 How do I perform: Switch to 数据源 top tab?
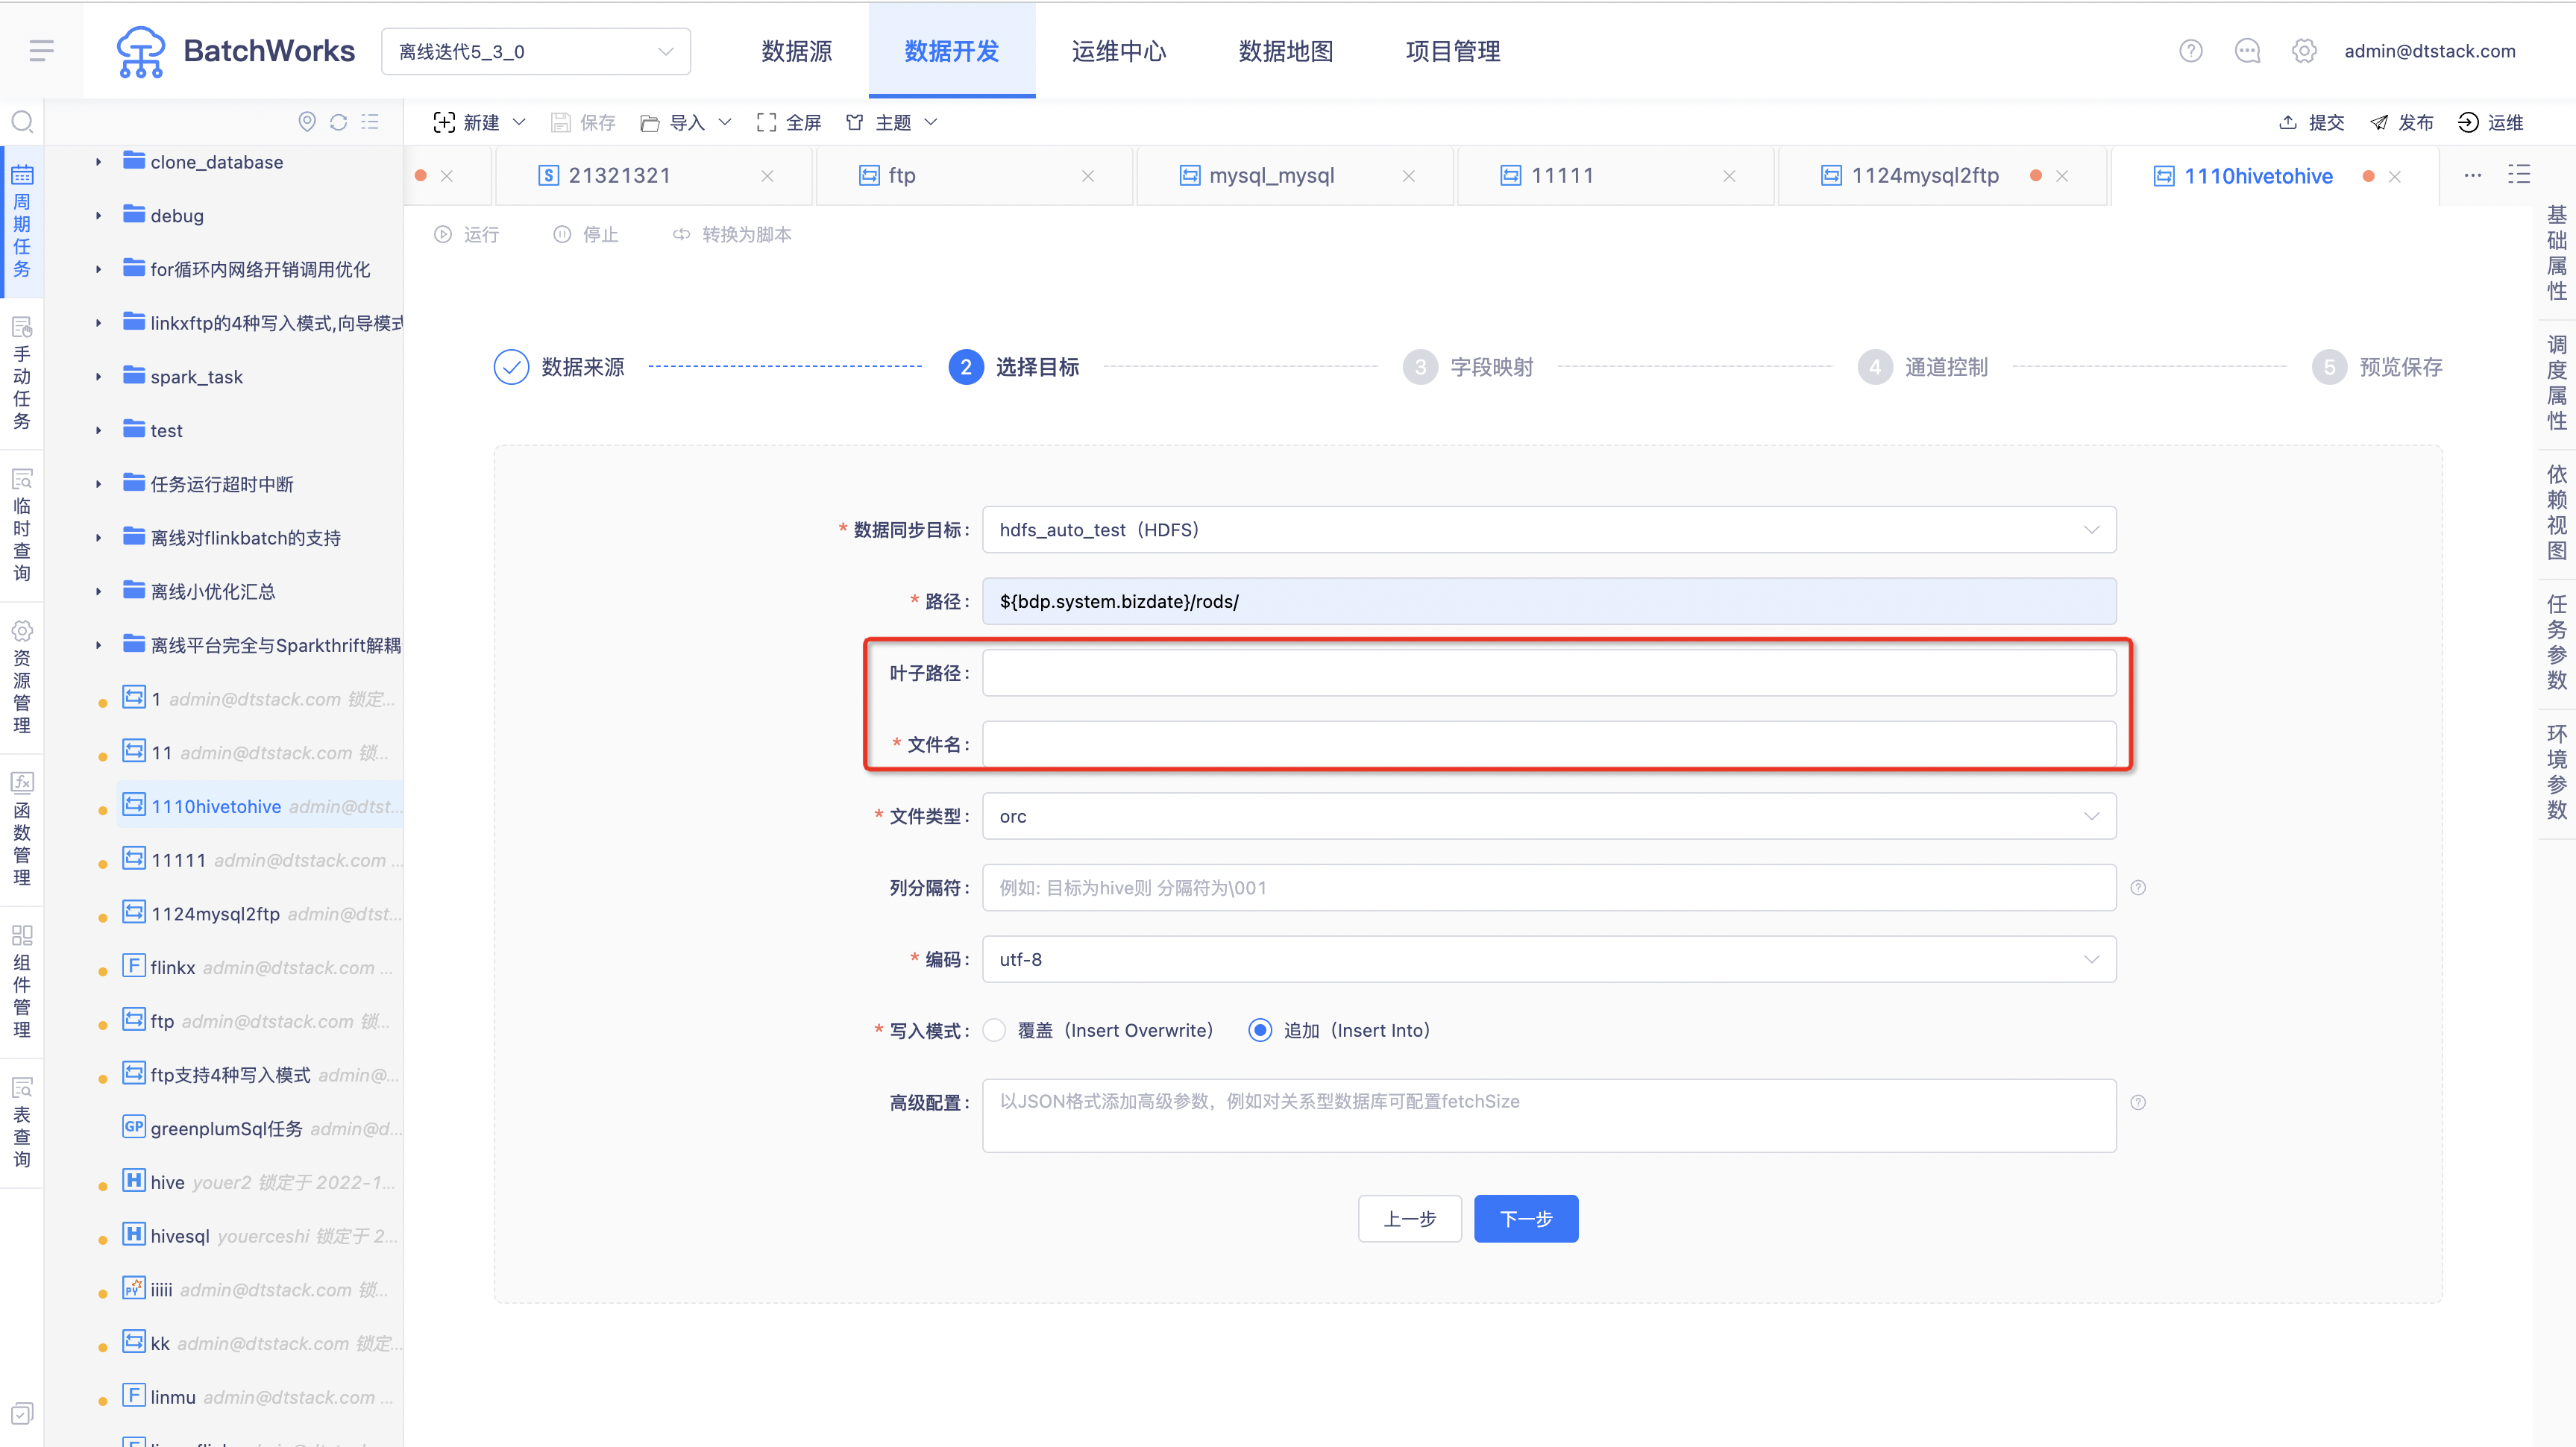click(796, 51)
